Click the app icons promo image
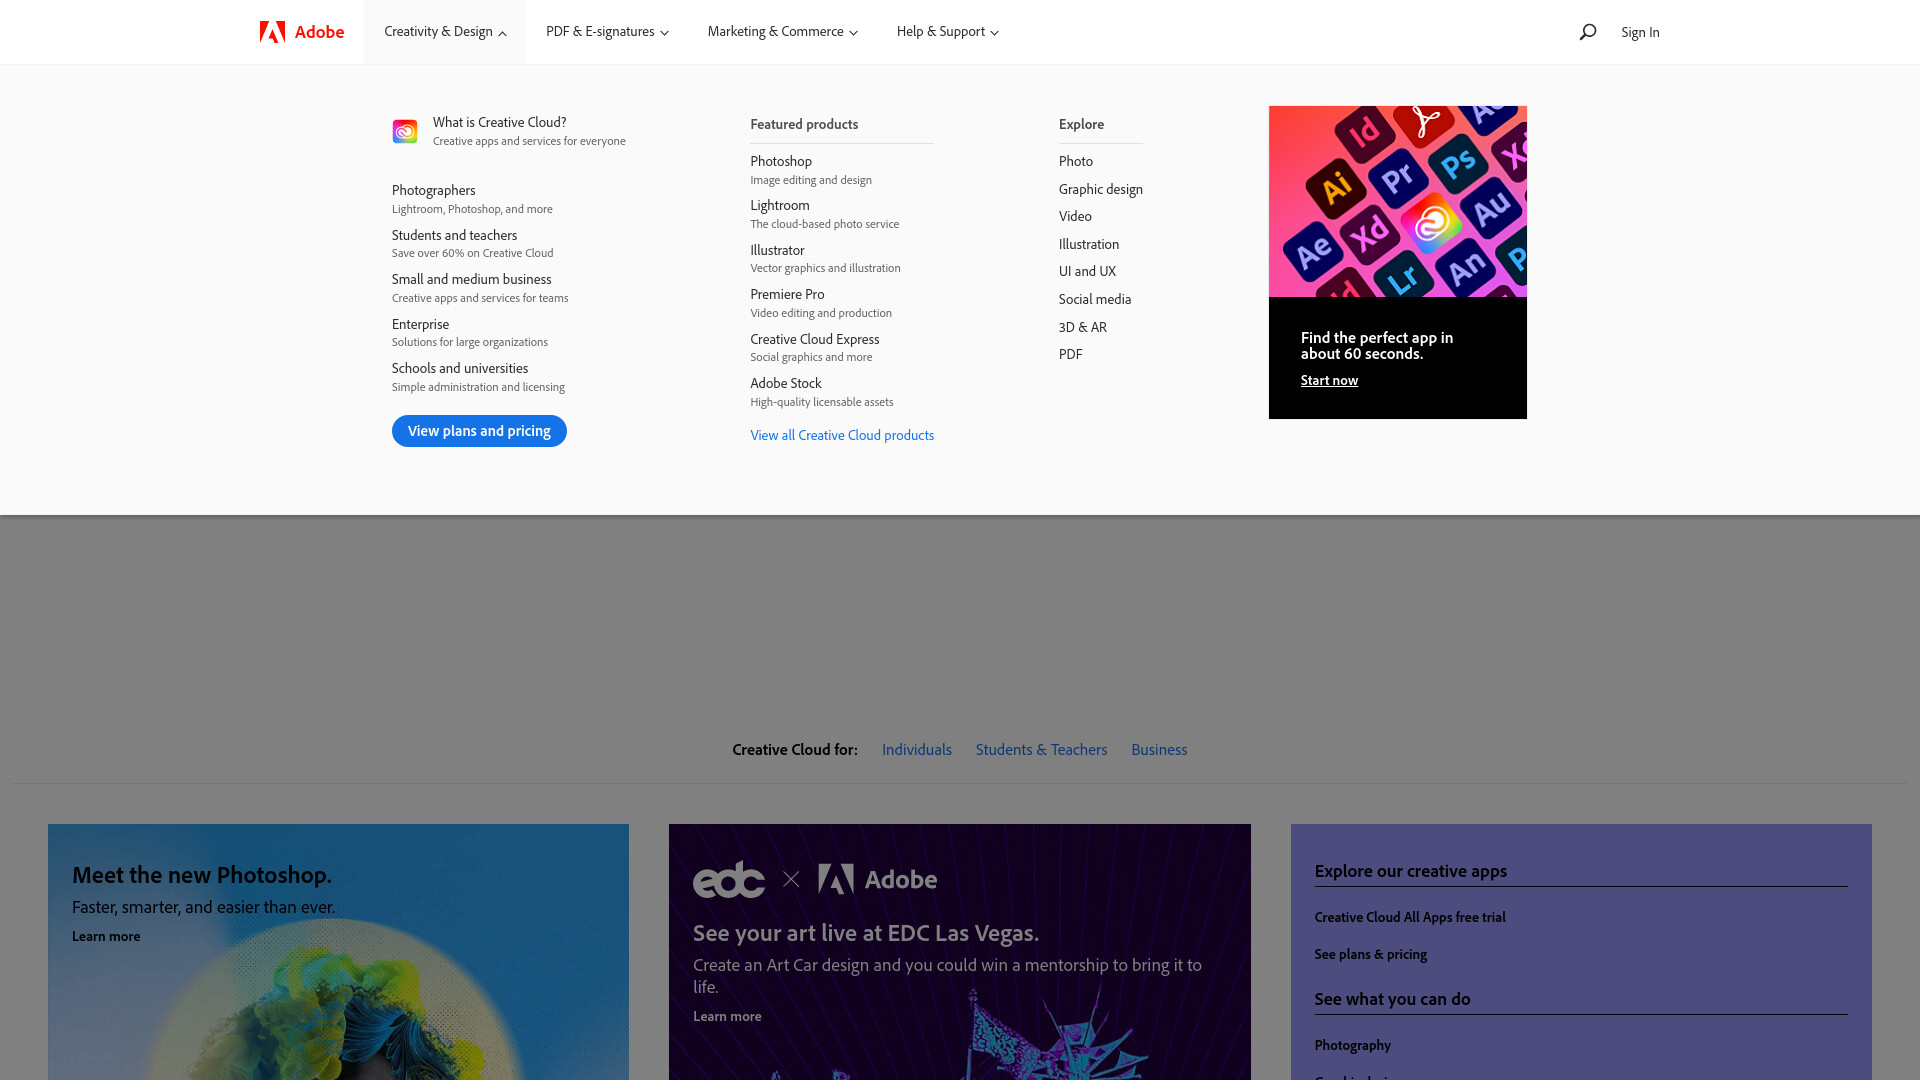 (1397, 201)
